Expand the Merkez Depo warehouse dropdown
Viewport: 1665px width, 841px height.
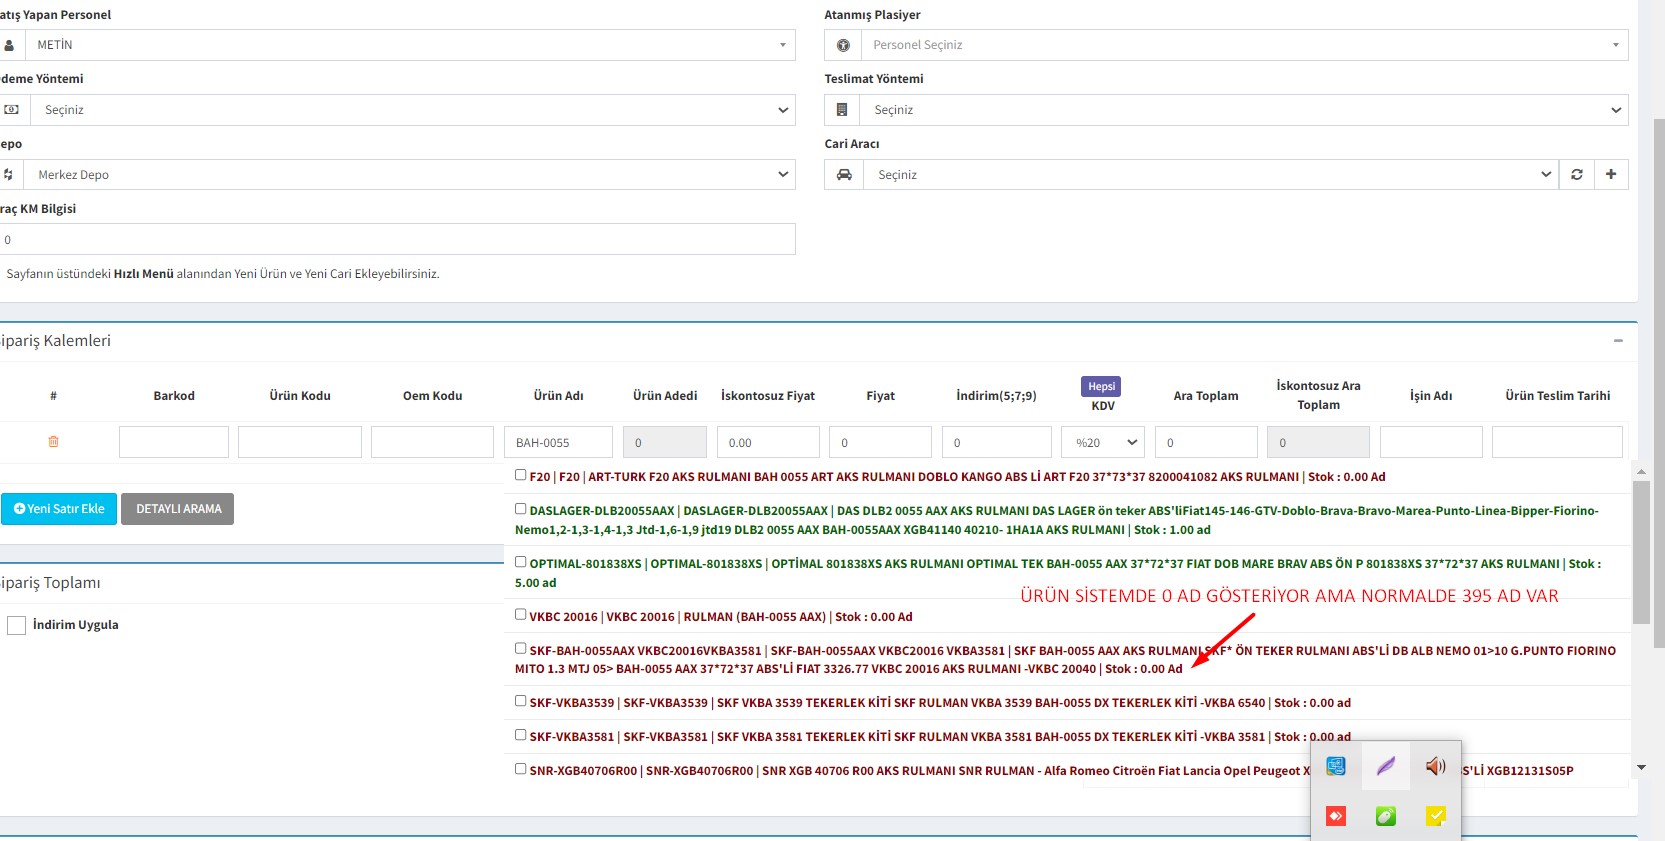tap(409, 175)
